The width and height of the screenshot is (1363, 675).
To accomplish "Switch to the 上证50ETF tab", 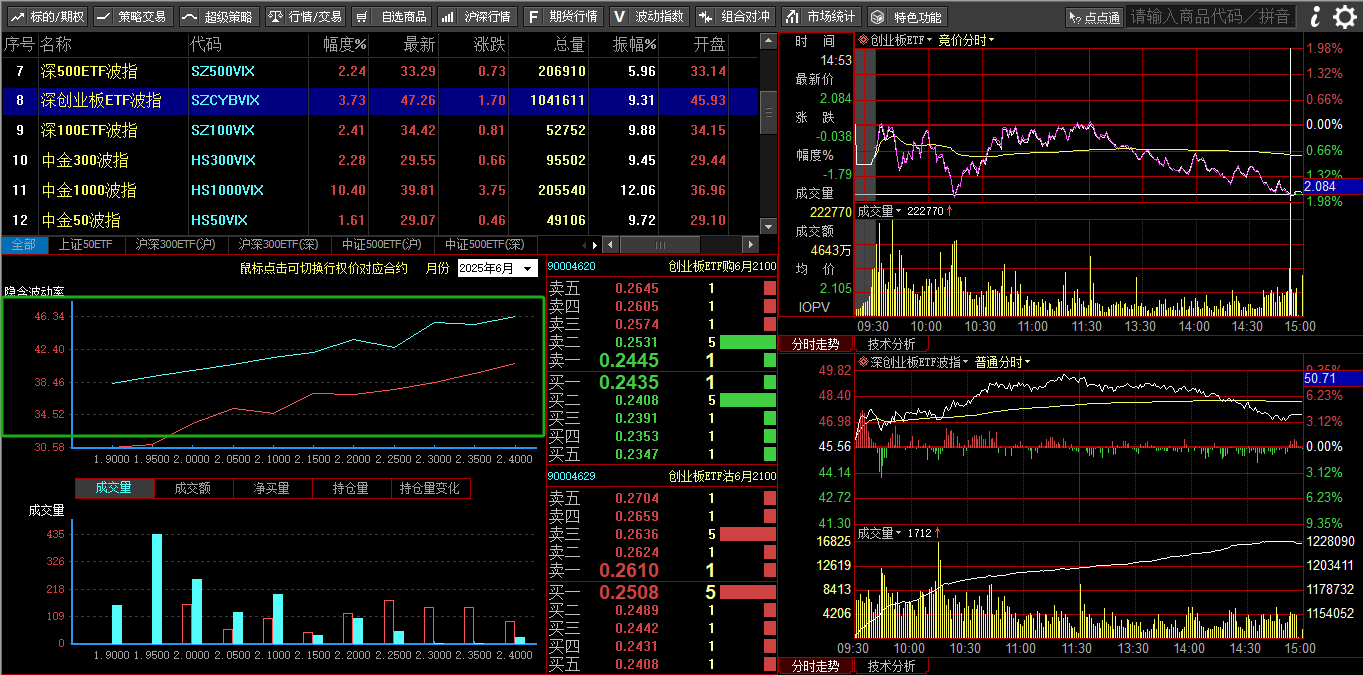I will point(85,244).
